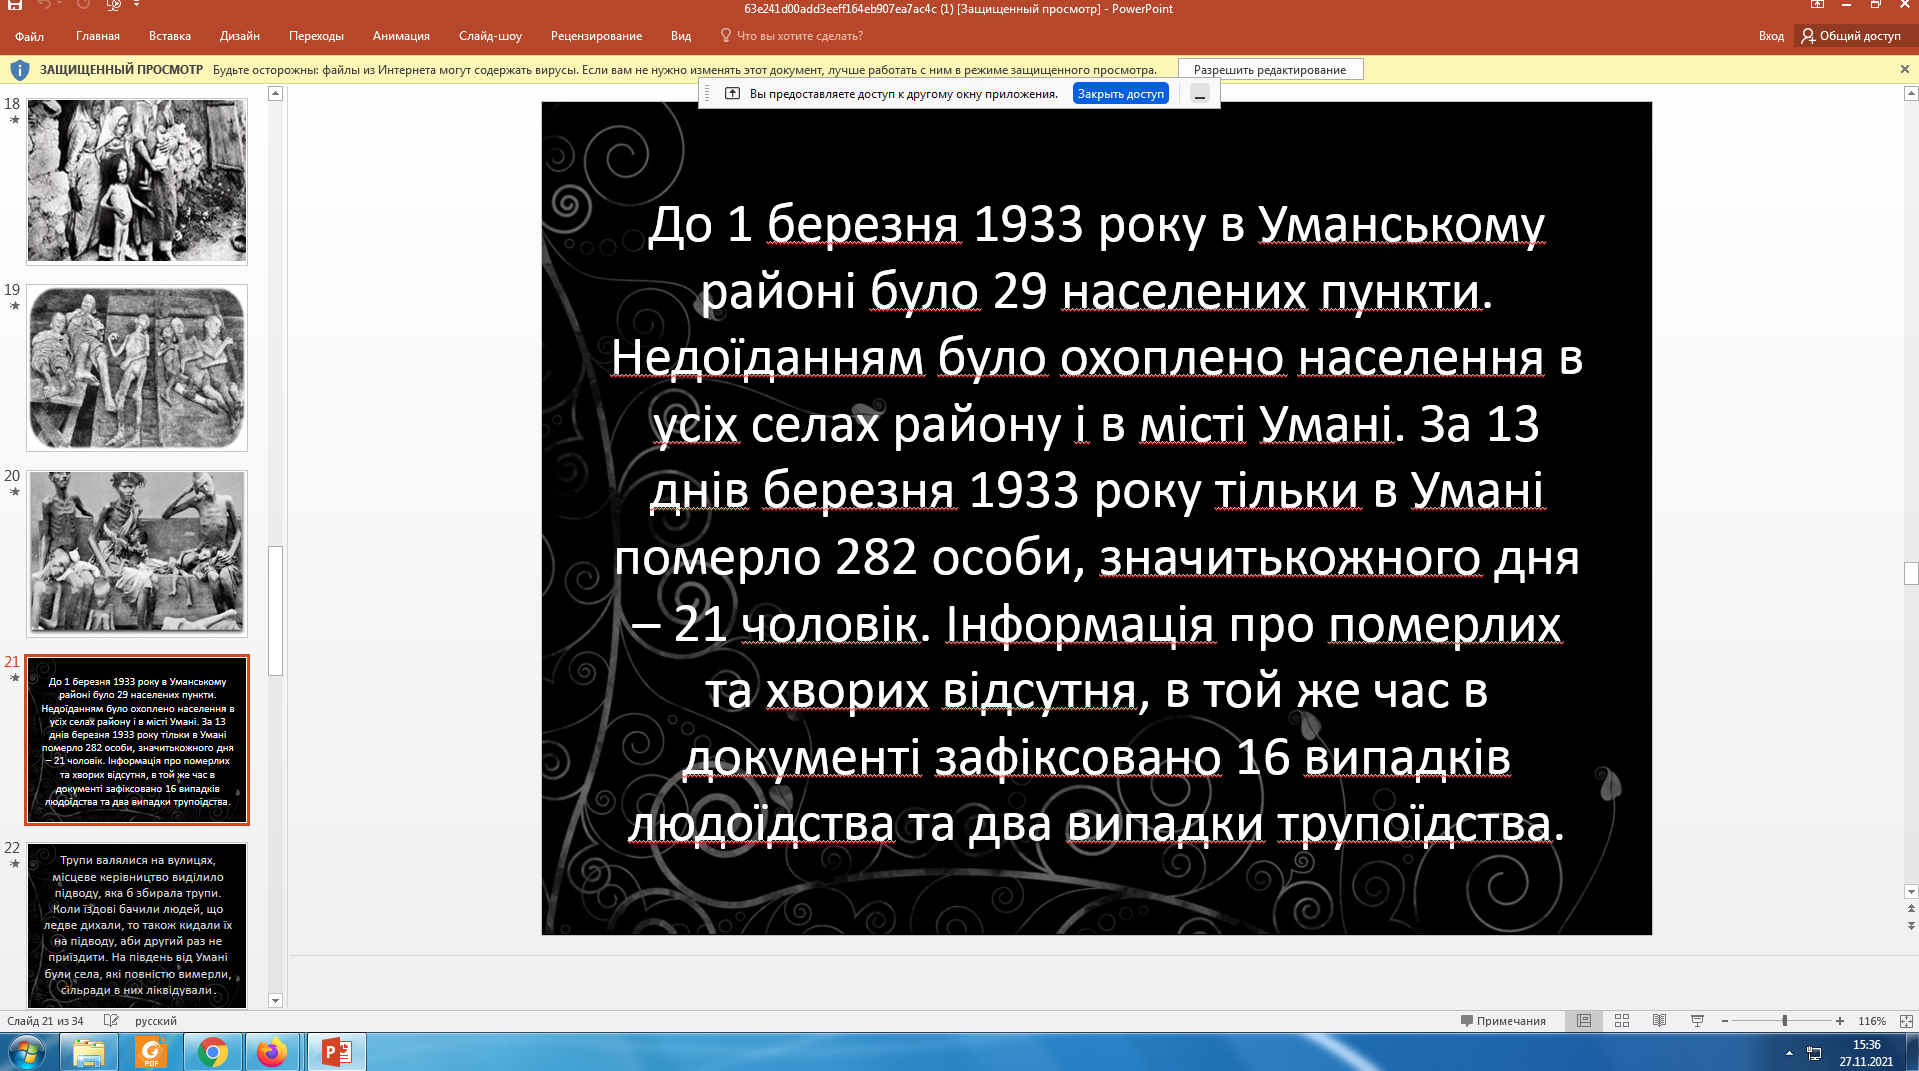Launch Firefox from the taskbar
The image size is (1919, 1071).
[x=271, y=1052]
